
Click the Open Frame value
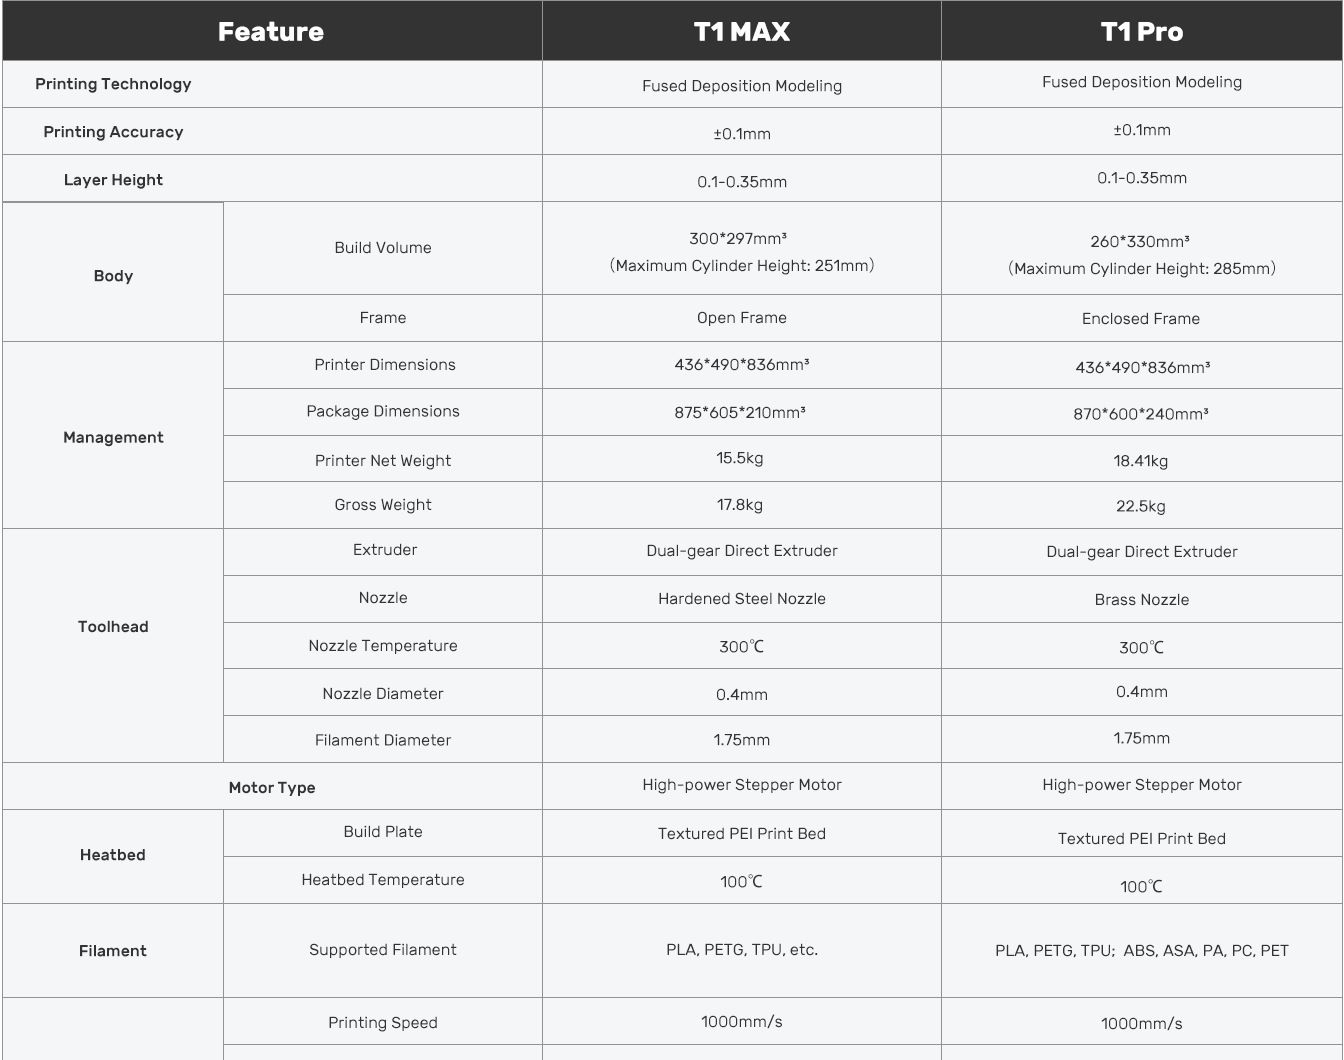pos(741,318)
